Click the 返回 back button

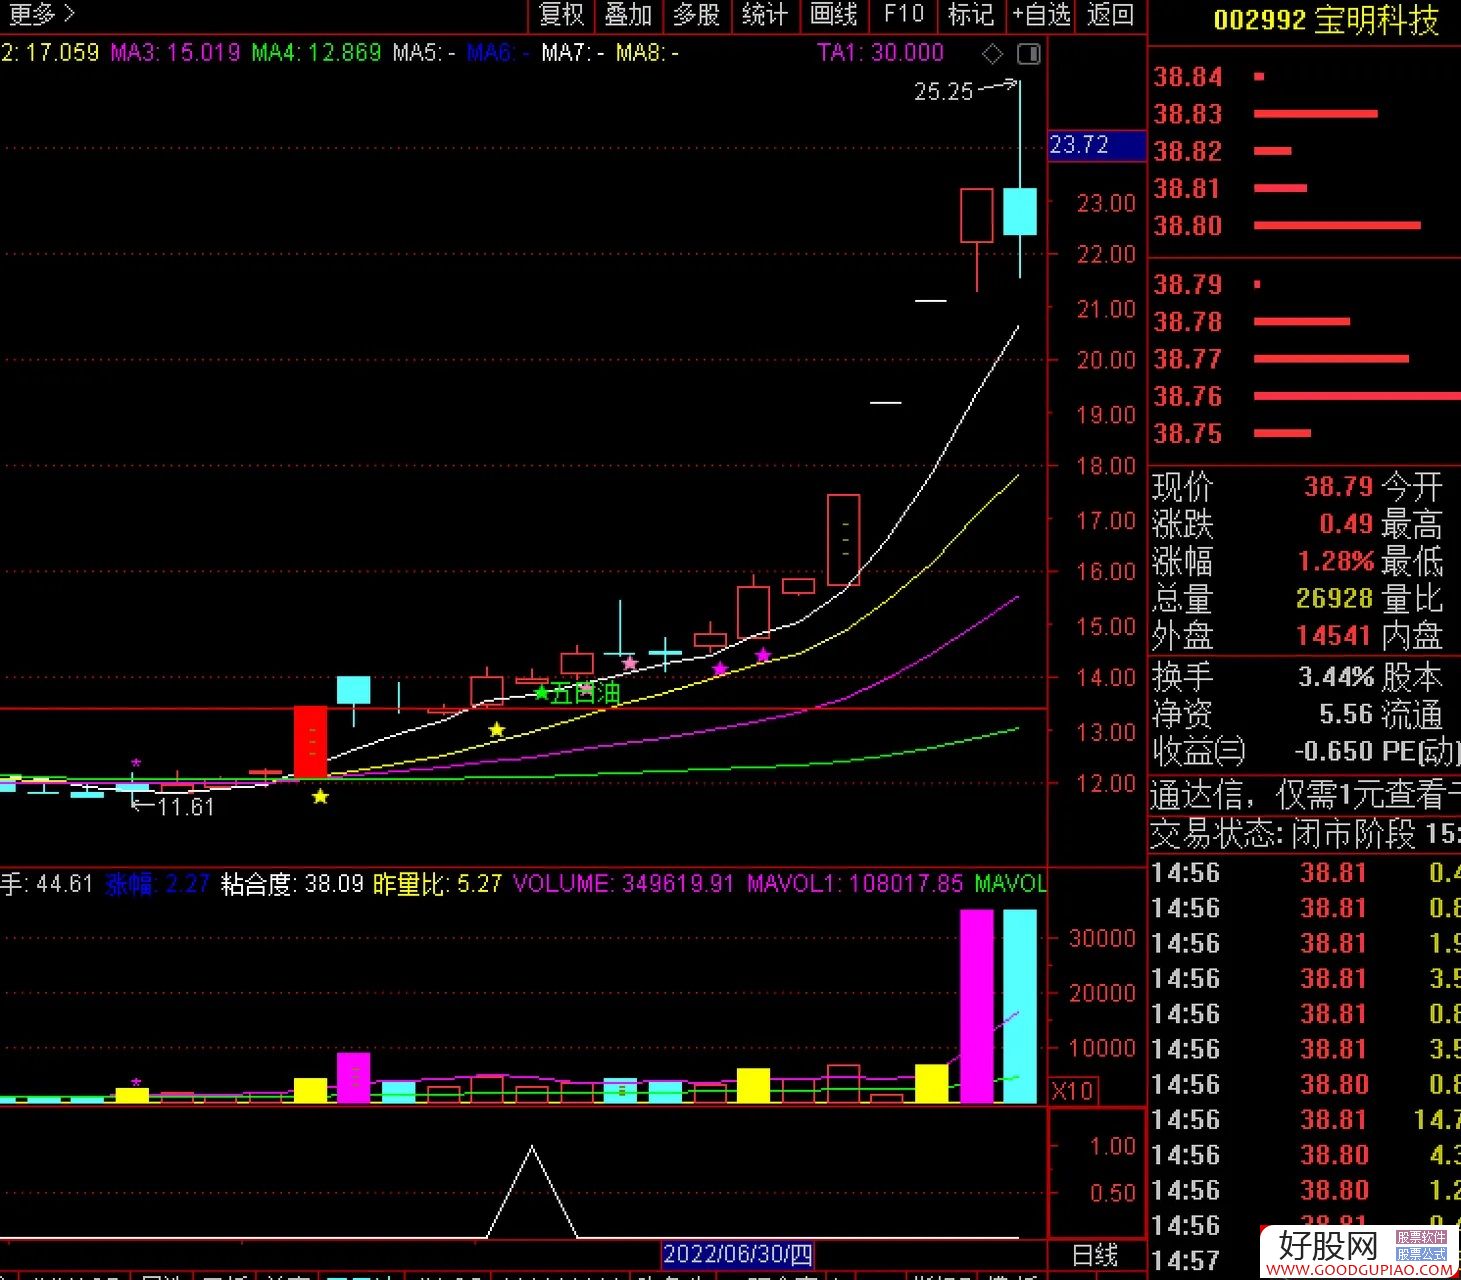1110,14
